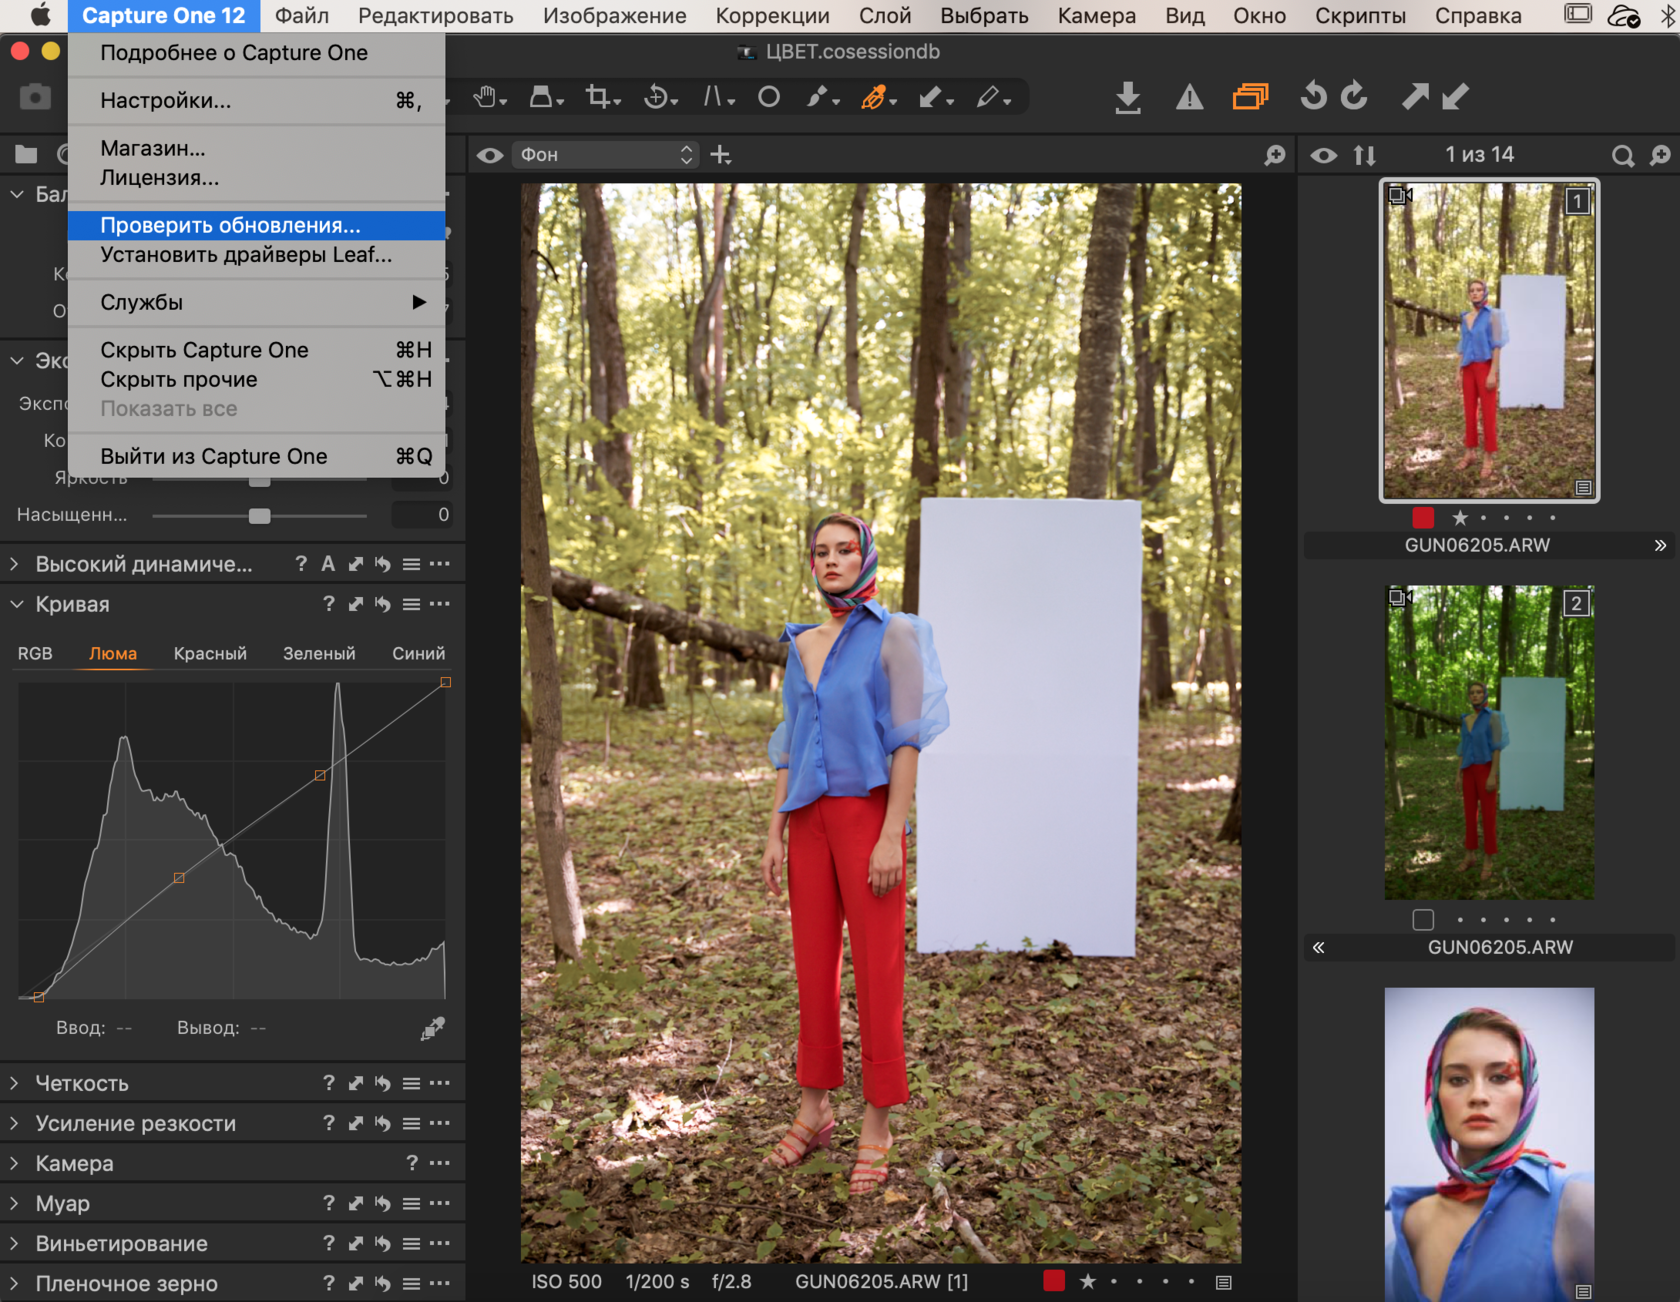Click Установить драйверы Leaf... entry
This screenshot has width=1680, height=1302.
tap(257, 254)
